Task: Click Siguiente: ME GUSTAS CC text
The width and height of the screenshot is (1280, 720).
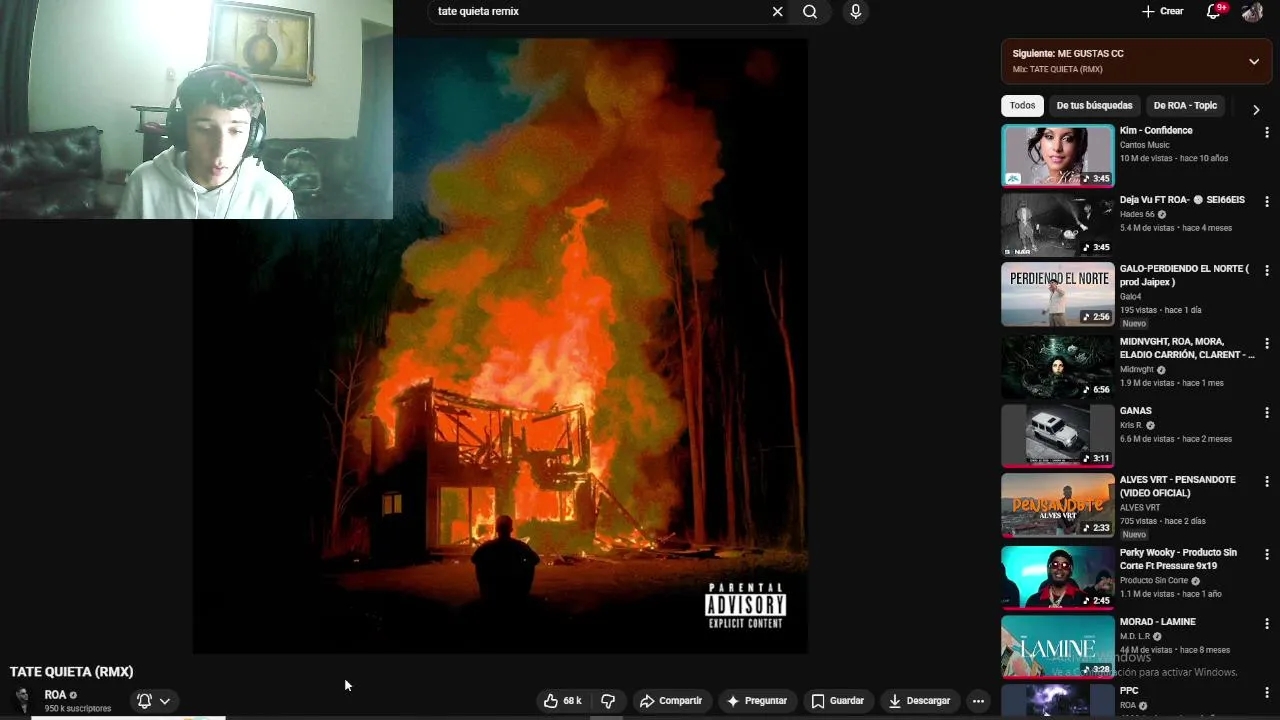Action: coord(1067,54)
